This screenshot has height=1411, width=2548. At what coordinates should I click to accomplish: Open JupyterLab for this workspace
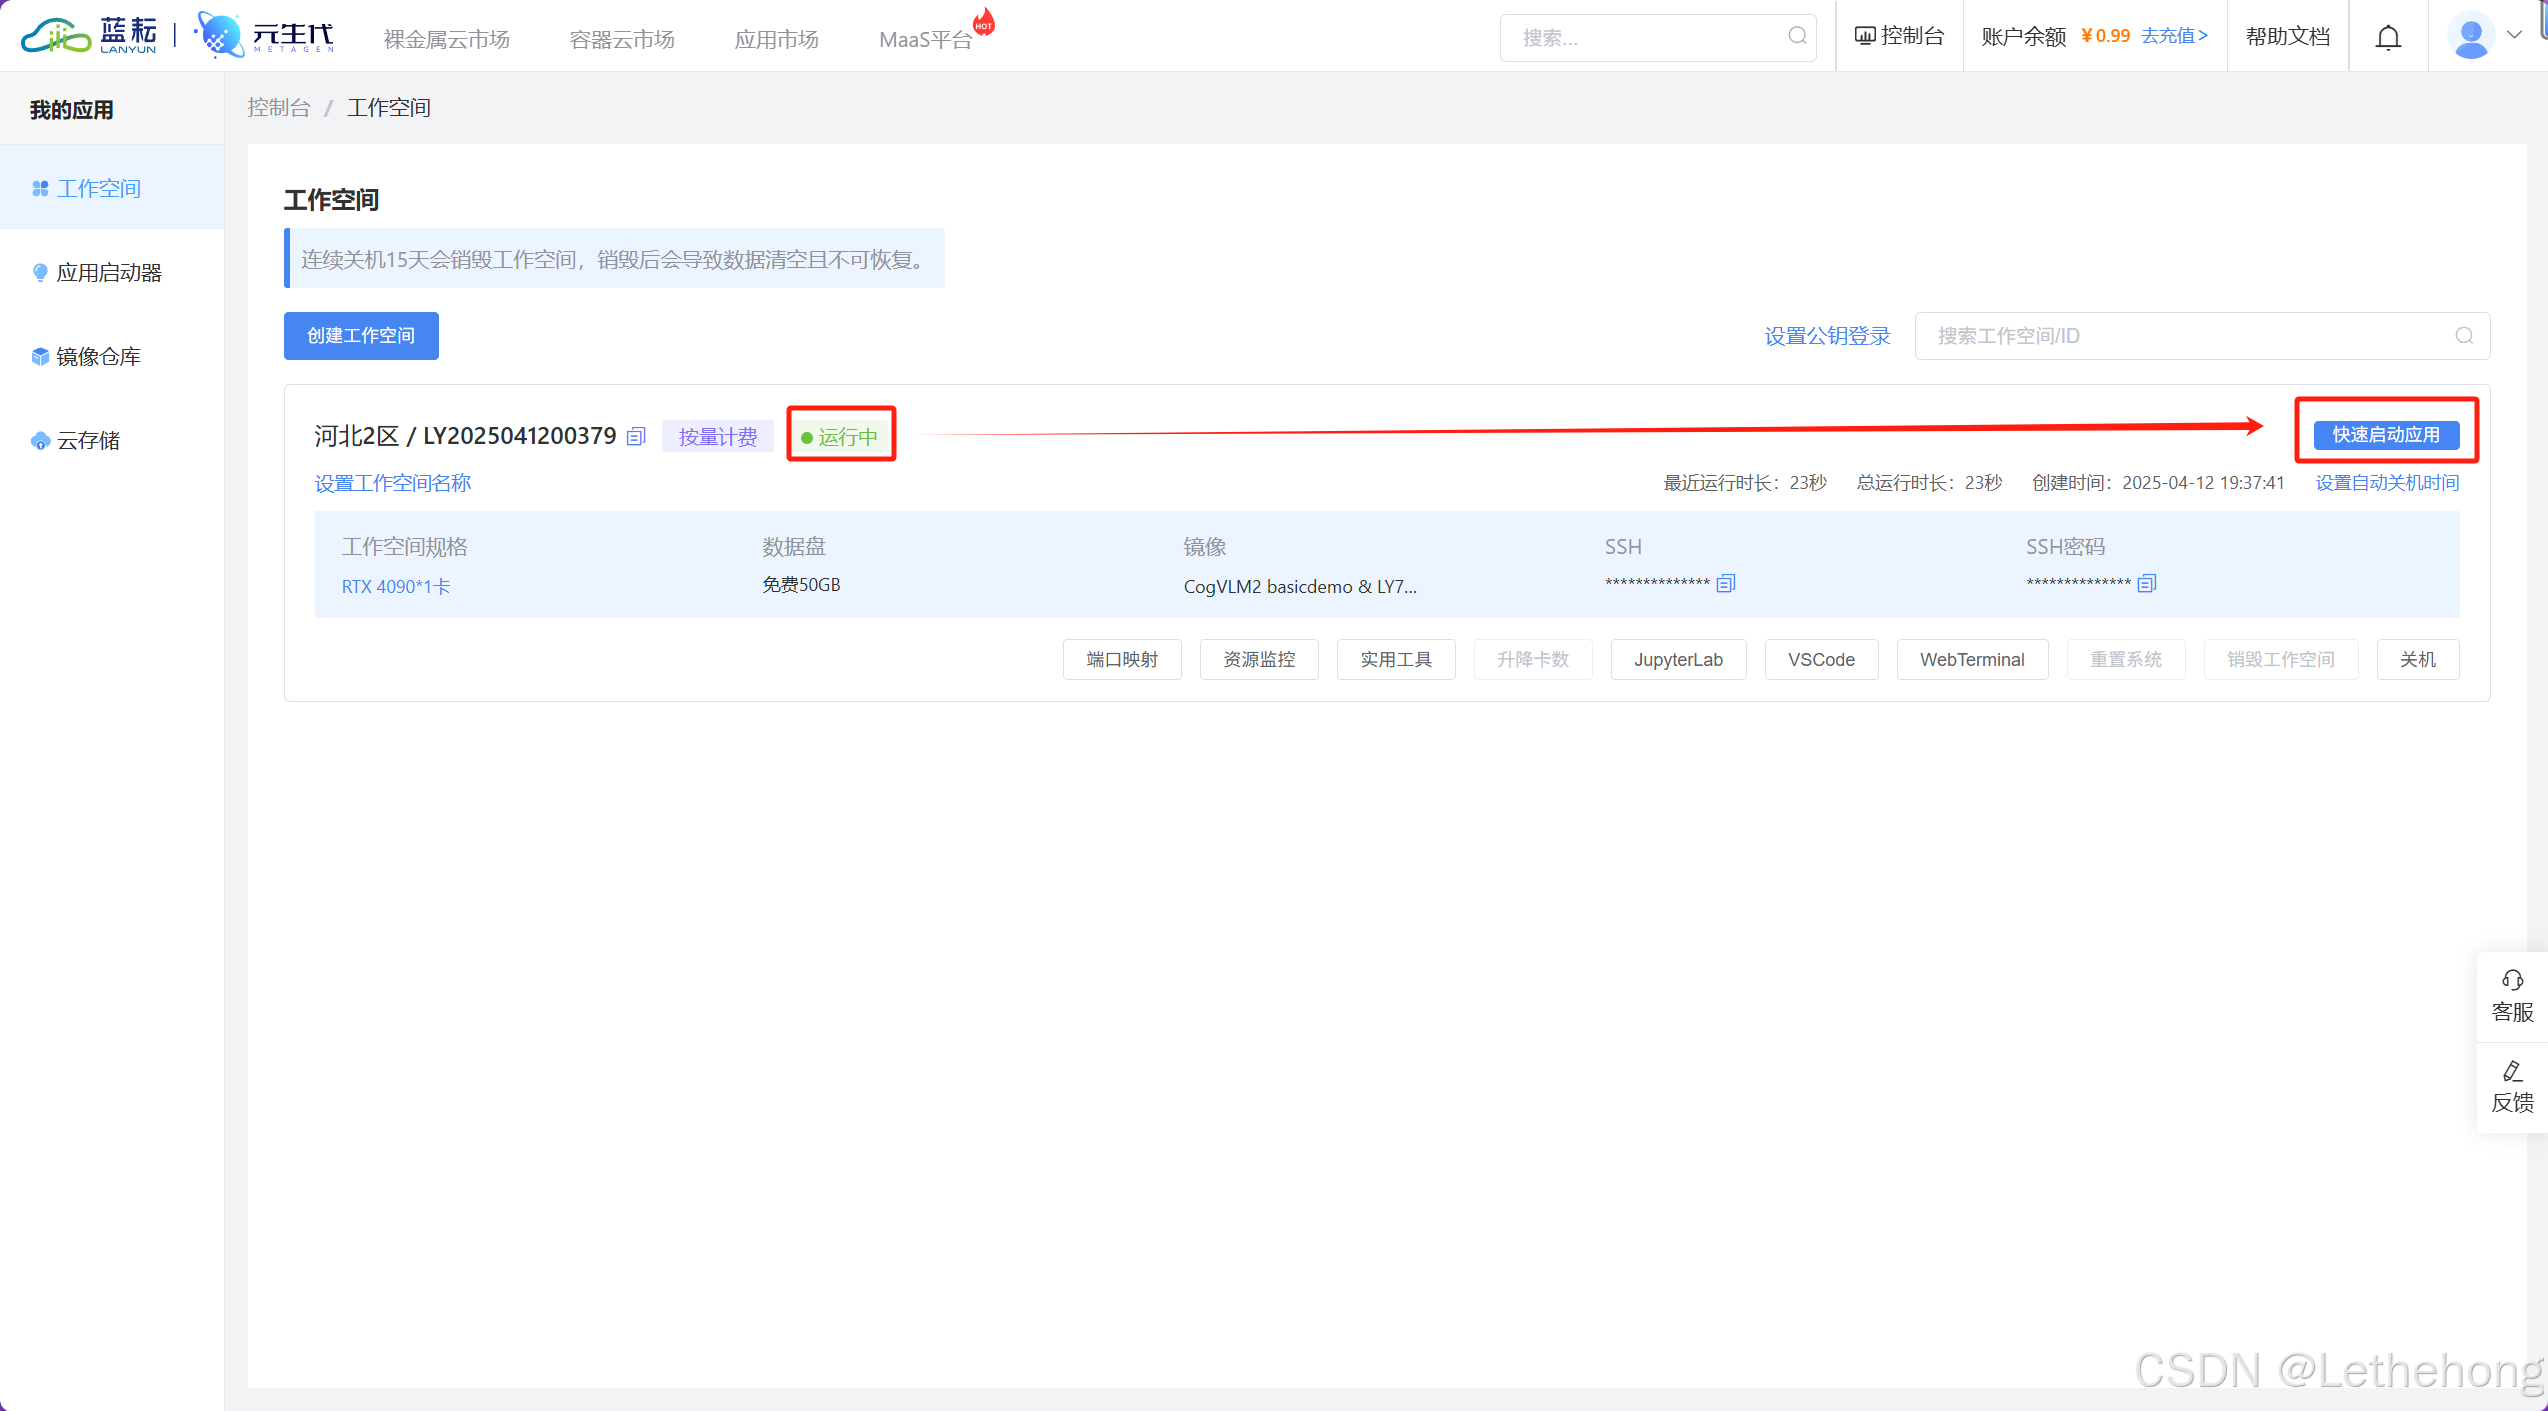1677,660
